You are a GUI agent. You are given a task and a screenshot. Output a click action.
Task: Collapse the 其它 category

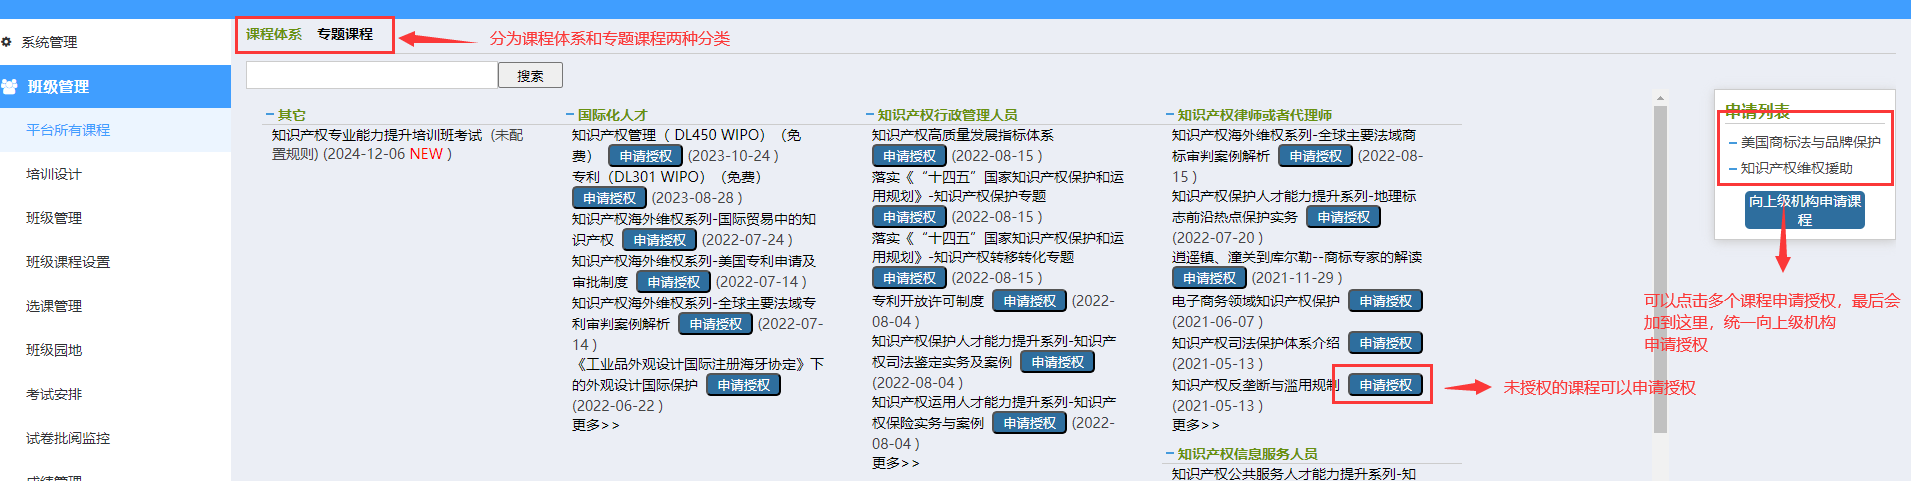click(x=270, y=115)
